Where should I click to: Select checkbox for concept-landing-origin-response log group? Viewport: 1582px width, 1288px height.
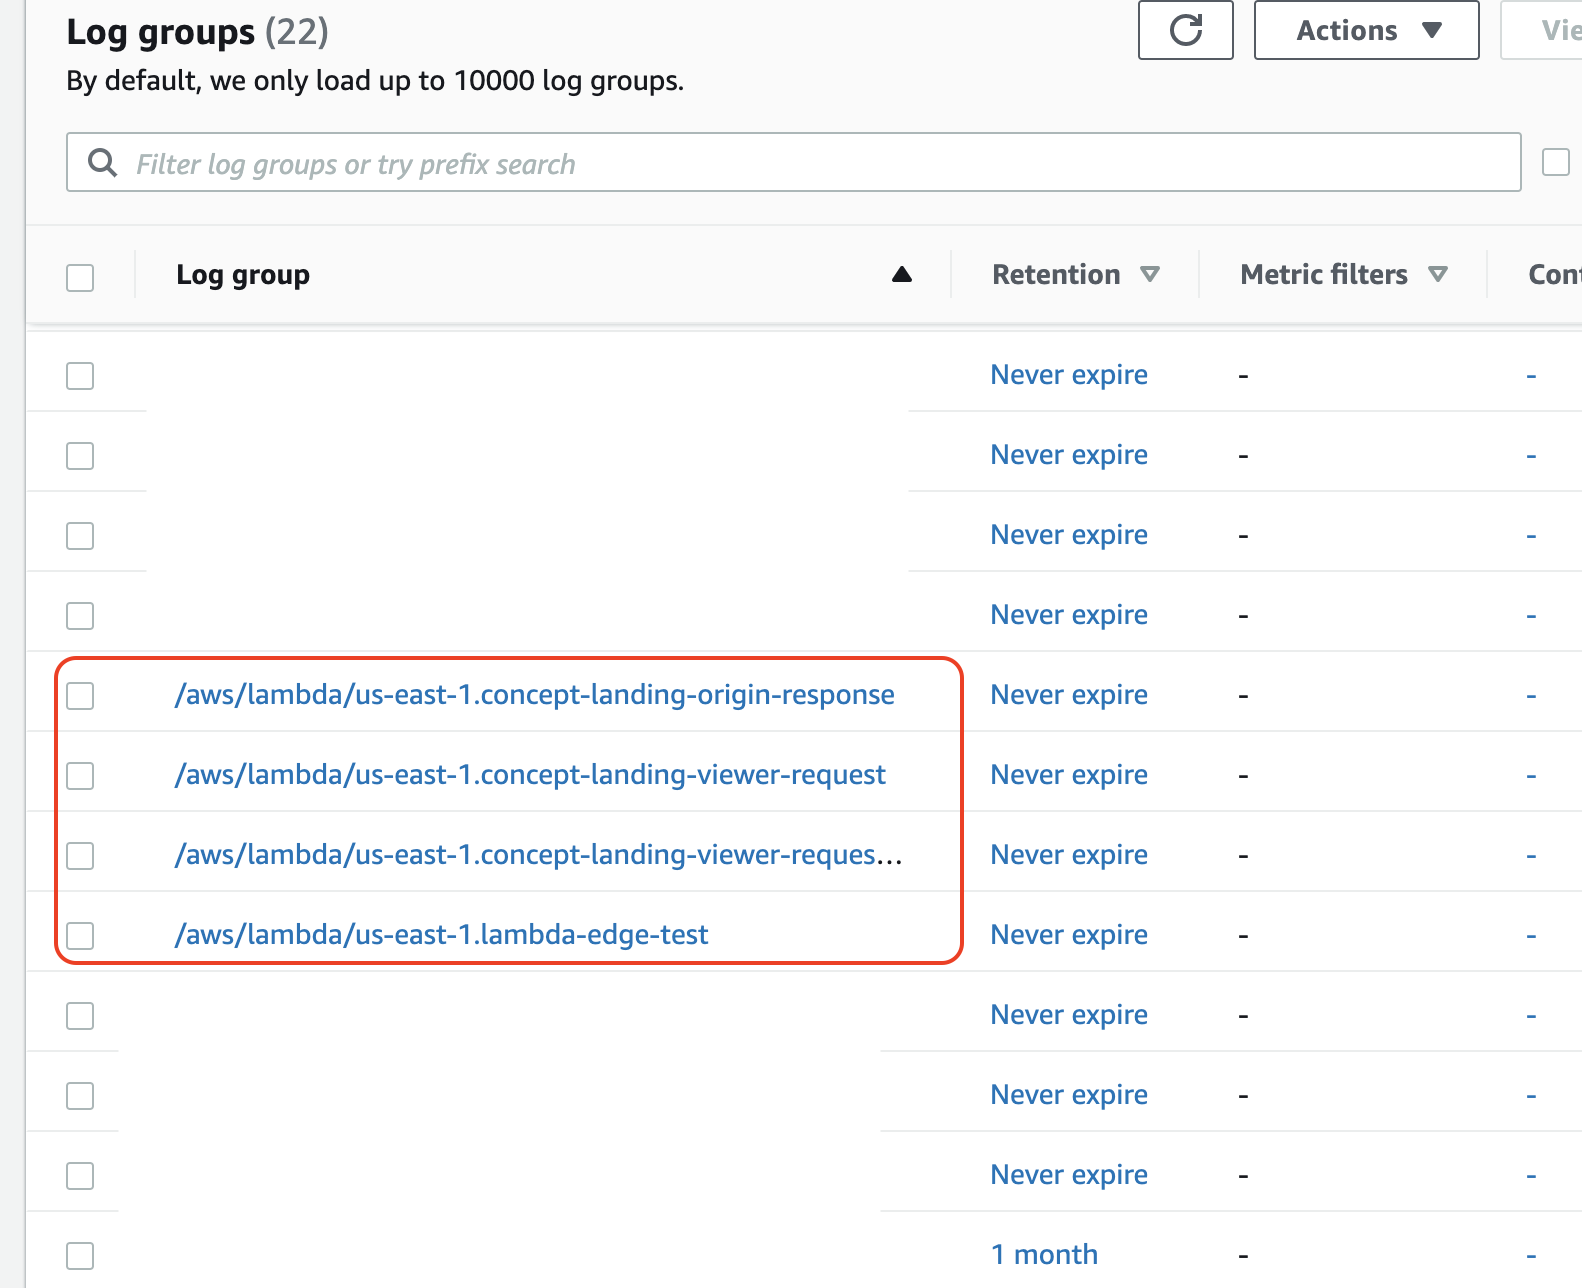tap(80, 695)
